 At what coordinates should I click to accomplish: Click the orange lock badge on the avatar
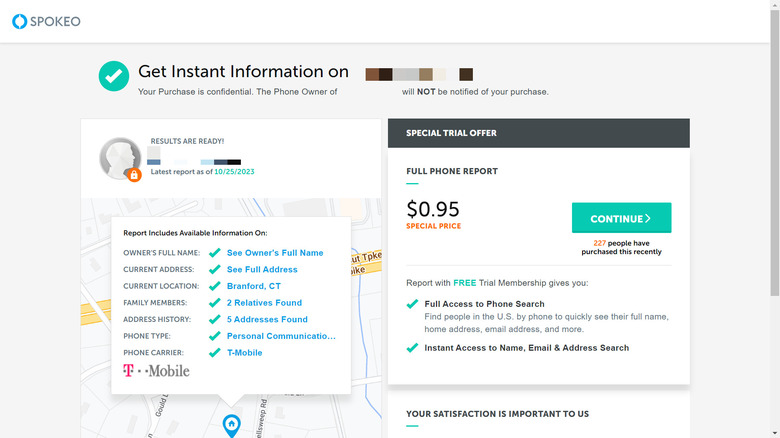pyautogui.click(x=133, y=175)
